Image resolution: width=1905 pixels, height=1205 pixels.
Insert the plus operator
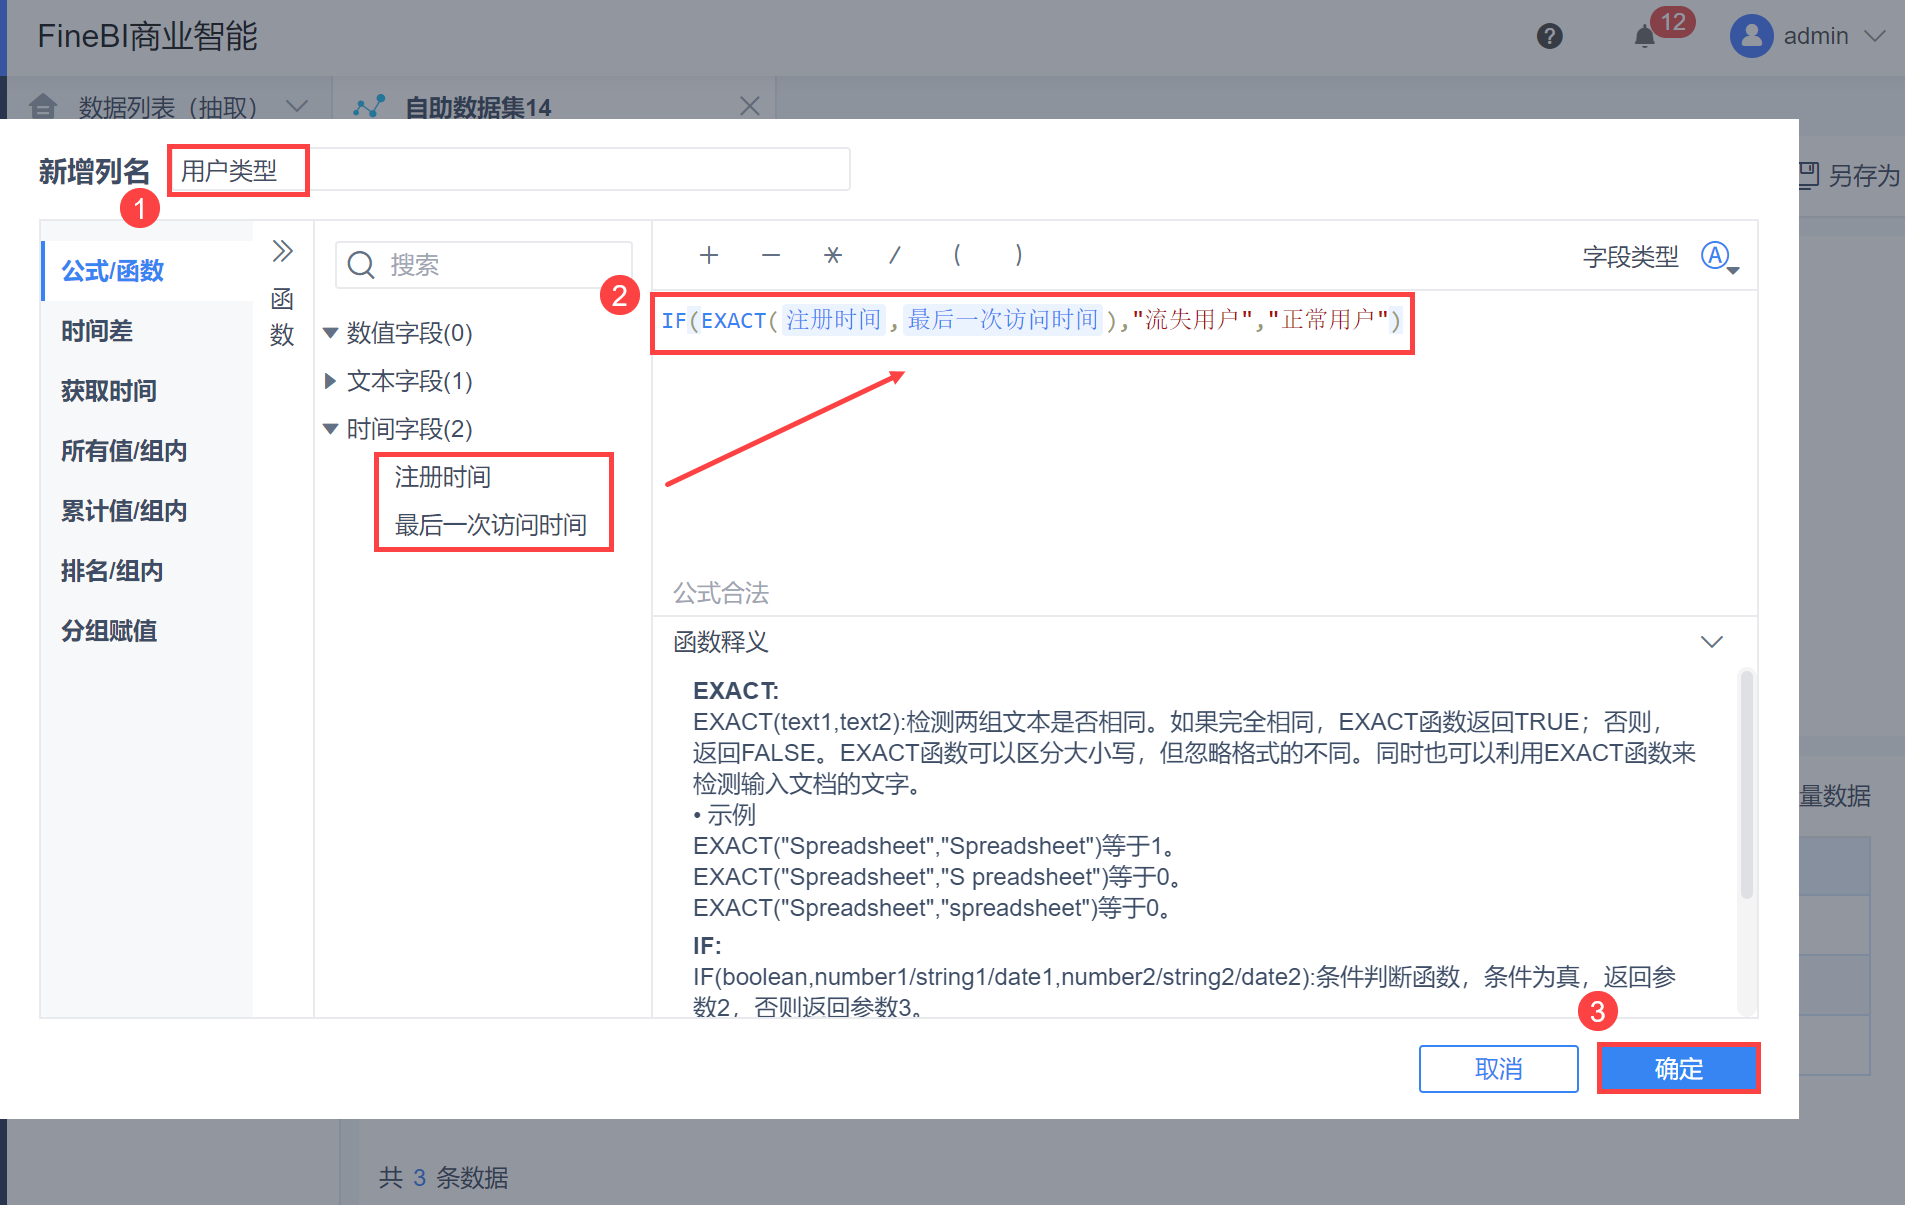[x=709, y=255]
